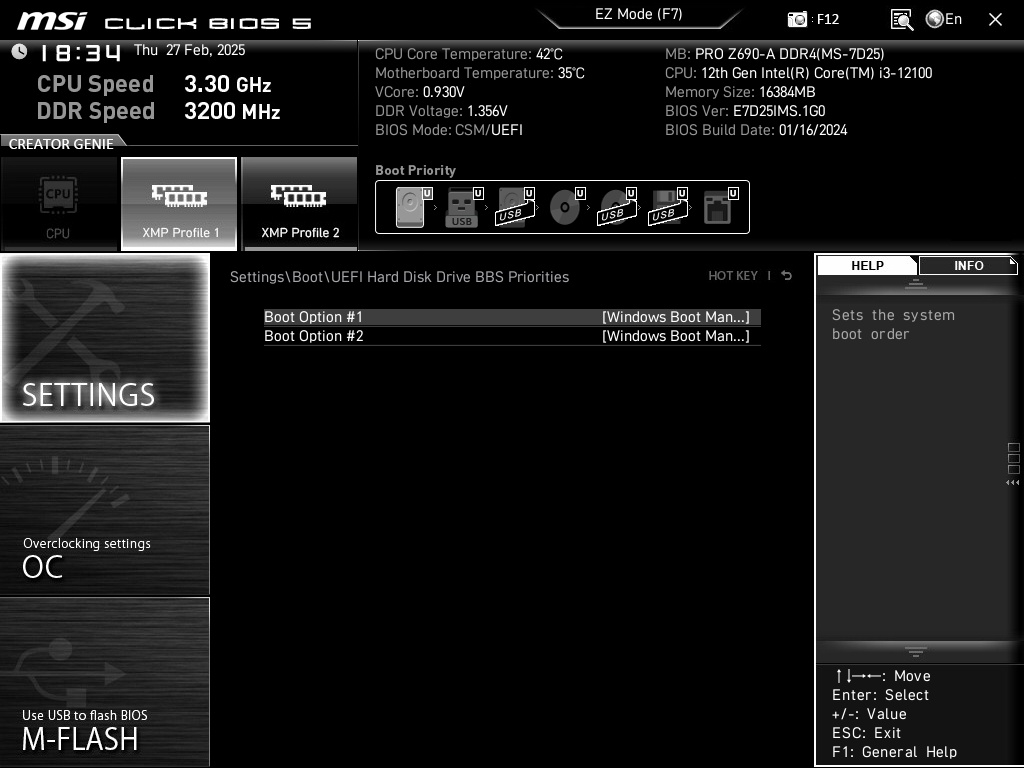The height and width of the screenshot is (768, 1024).
Task: Click the clock icon beside the time
Action: 20,51
